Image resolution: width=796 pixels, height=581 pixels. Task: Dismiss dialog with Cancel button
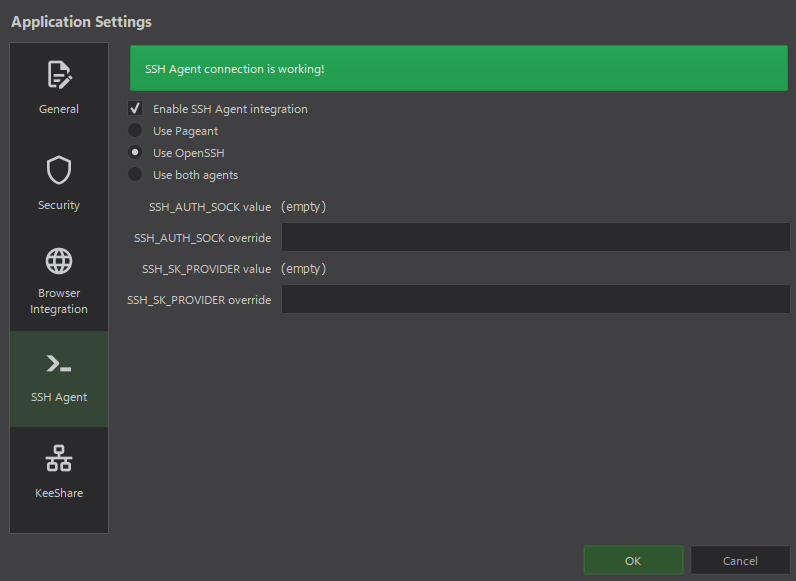[740, 560]
